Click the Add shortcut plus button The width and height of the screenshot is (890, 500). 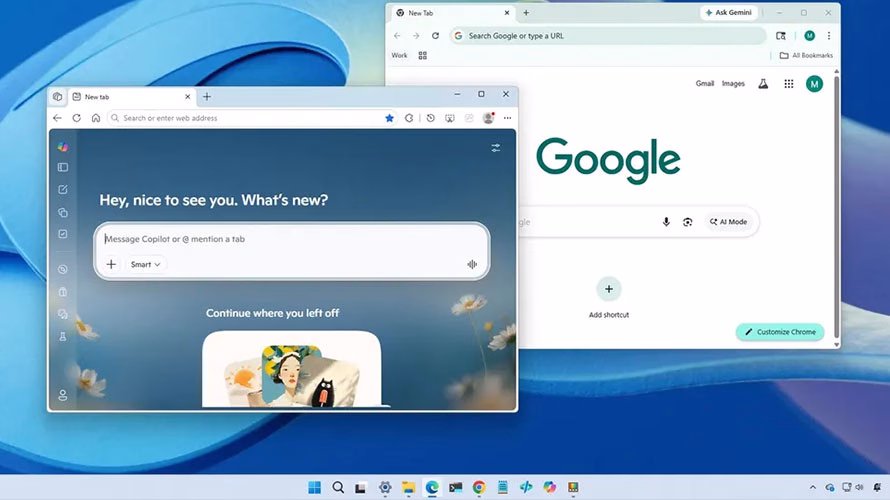pyautogui.click(x=608, y=289)
